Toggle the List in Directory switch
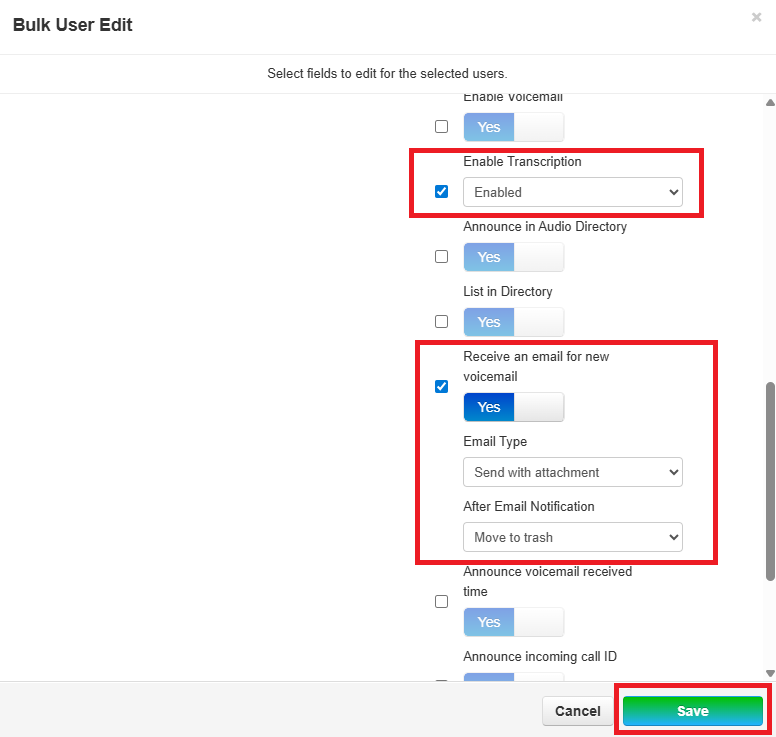776x737 pixels. 513,322
